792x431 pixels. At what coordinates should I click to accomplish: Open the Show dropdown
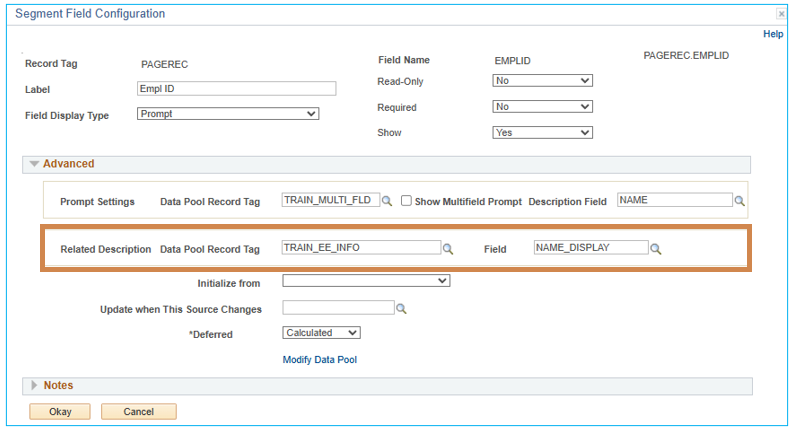coord(542,132)
